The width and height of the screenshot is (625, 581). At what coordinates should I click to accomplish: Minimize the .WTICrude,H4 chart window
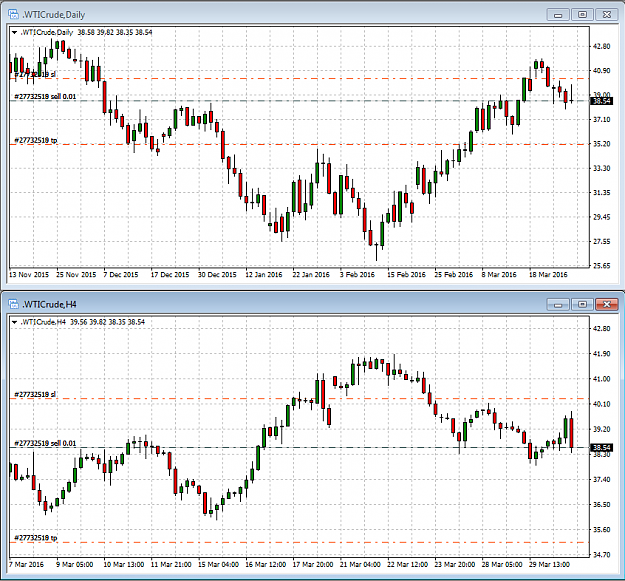558,304
